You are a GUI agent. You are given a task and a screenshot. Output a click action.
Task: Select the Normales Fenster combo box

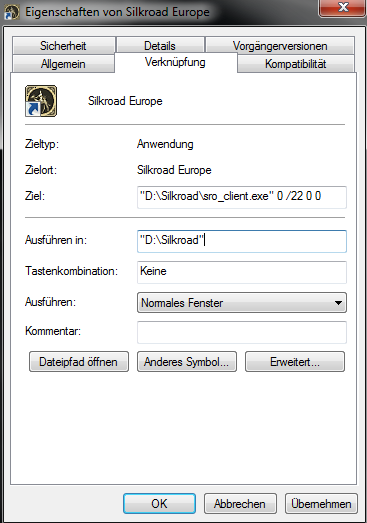(x=242, y=303)
